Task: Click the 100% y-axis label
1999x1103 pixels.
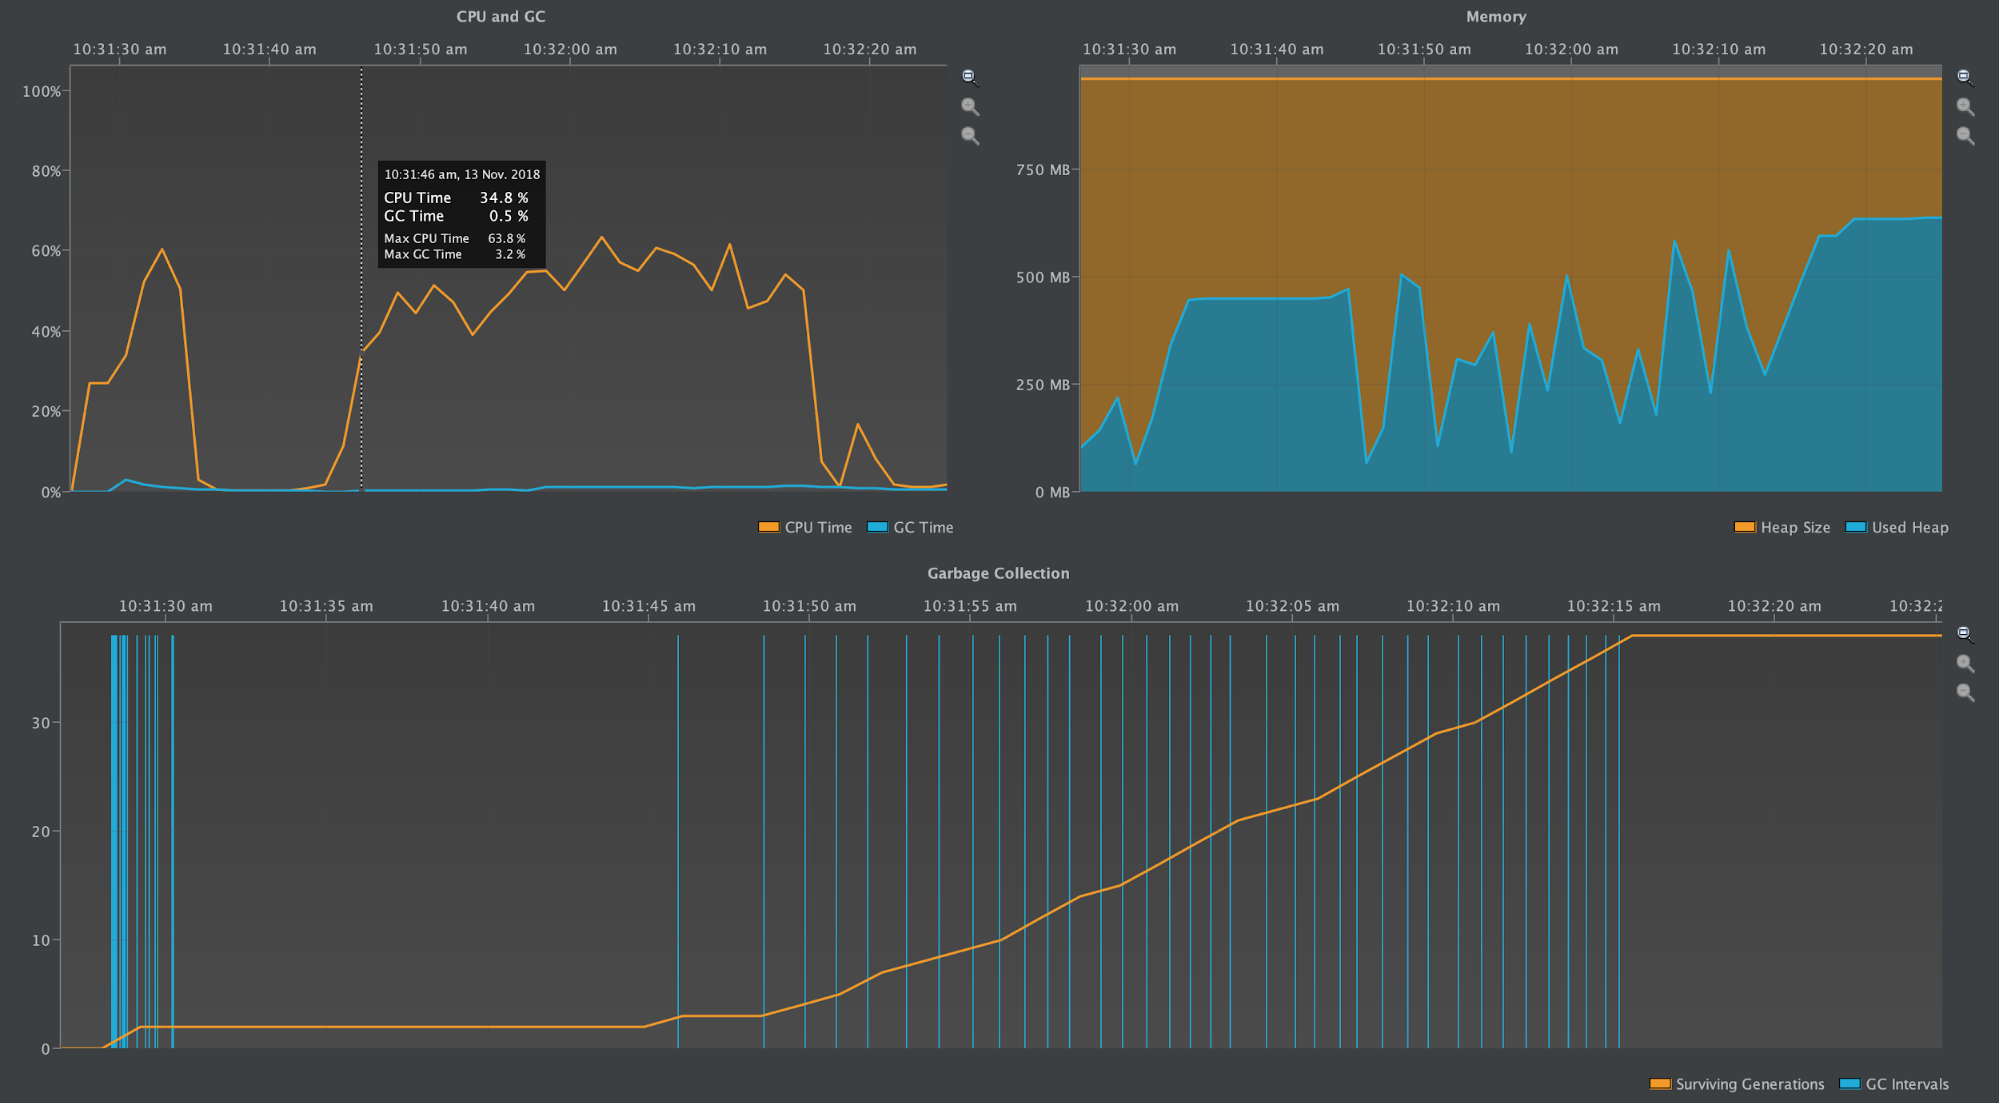Action: point(42,91)
